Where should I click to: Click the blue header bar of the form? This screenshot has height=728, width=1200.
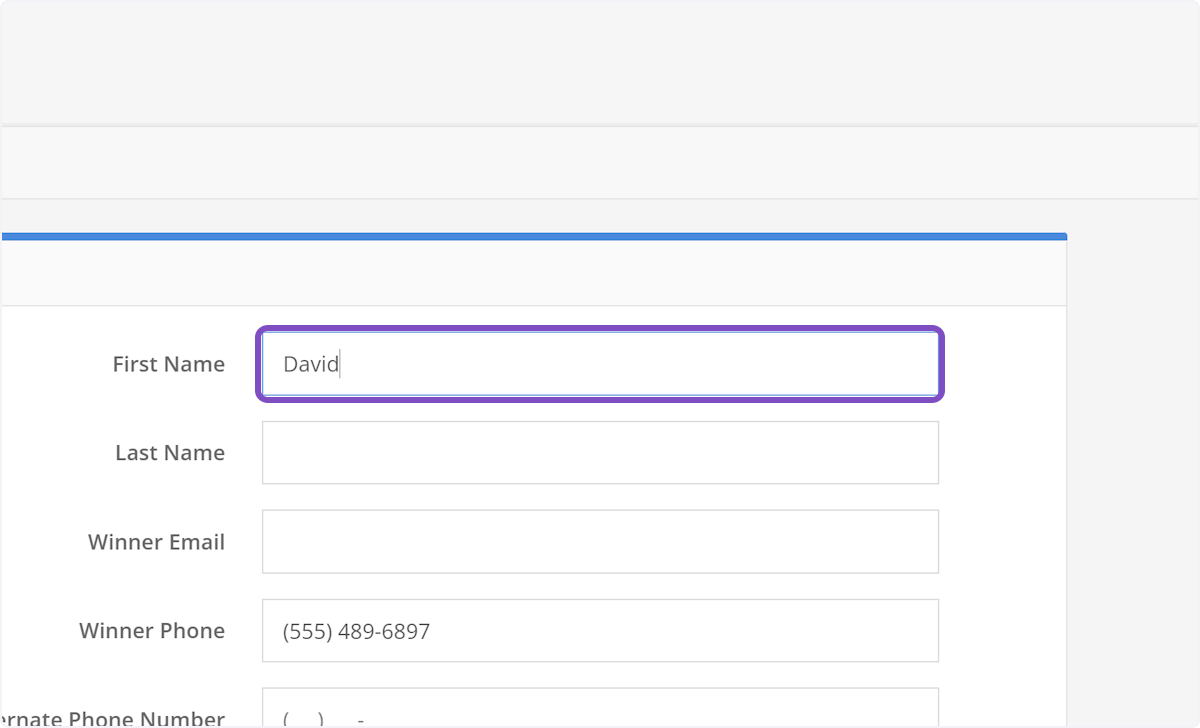click(533, 236)
